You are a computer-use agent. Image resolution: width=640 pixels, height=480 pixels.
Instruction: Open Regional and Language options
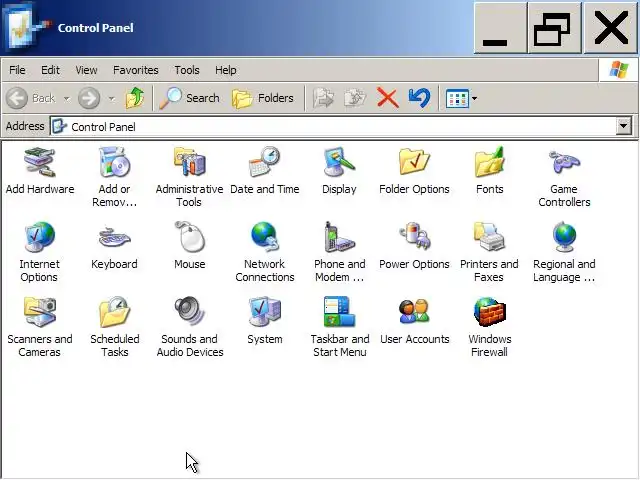[x=564, y=252]
